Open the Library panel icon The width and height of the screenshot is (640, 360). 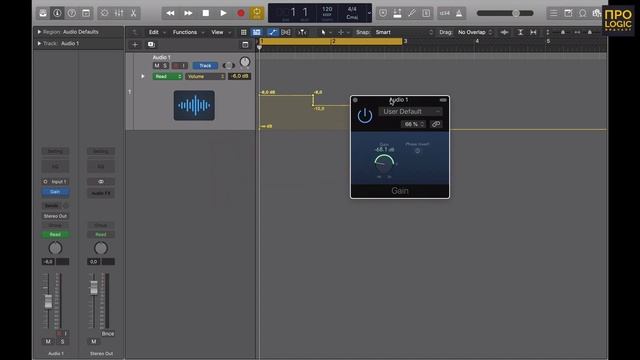pyautogui.click(x=43, y=13)
